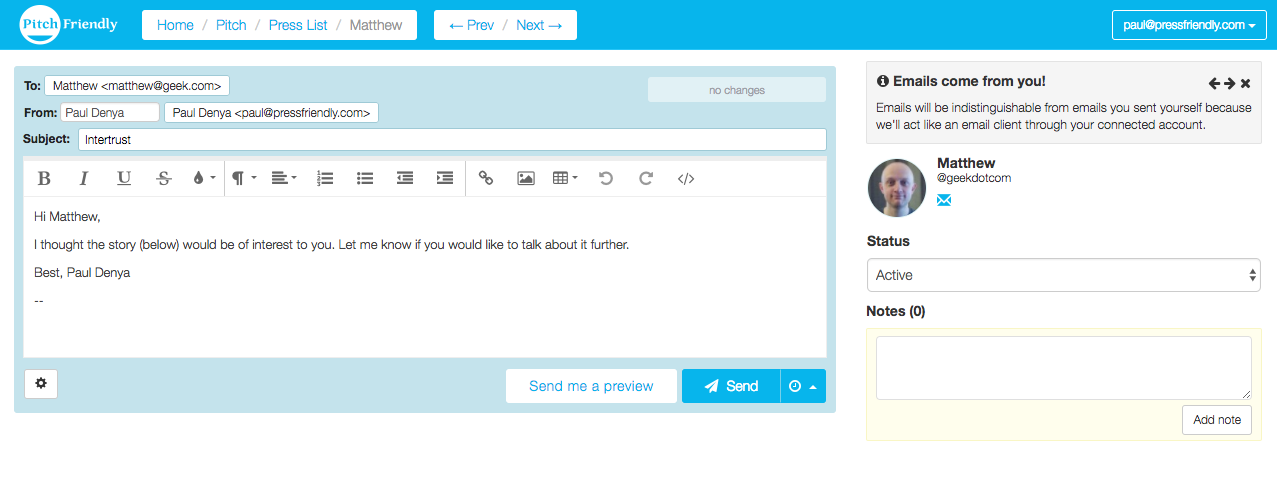Go to the previous contact with Prev
The image size is (1277, 484).
click(471, 25)
